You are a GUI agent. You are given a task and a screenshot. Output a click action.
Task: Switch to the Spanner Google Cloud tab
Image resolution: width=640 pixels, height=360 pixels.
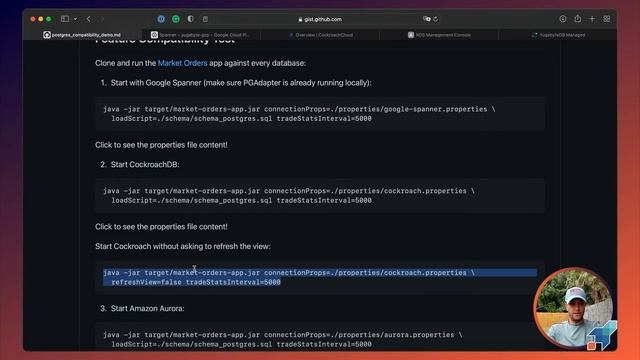[x=200, y=35]
